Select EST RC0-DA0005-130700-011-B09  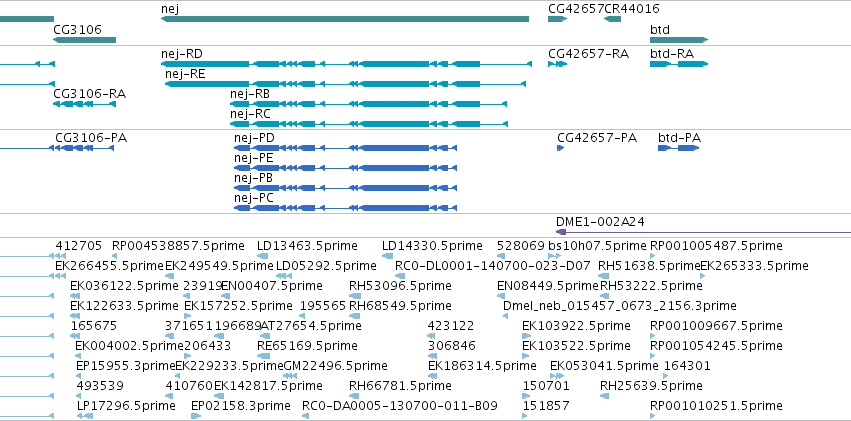(400, 406)
